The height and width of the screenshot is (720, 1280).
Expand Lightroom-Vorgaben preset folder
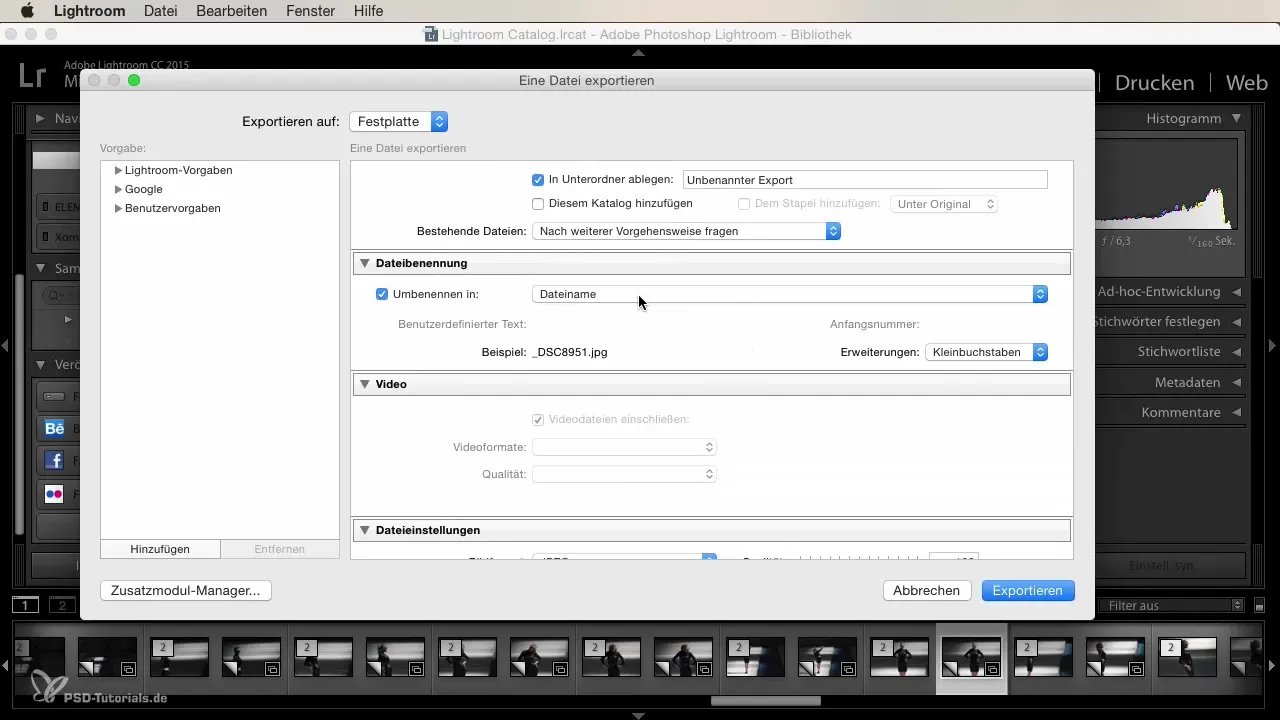pos(118,170)
